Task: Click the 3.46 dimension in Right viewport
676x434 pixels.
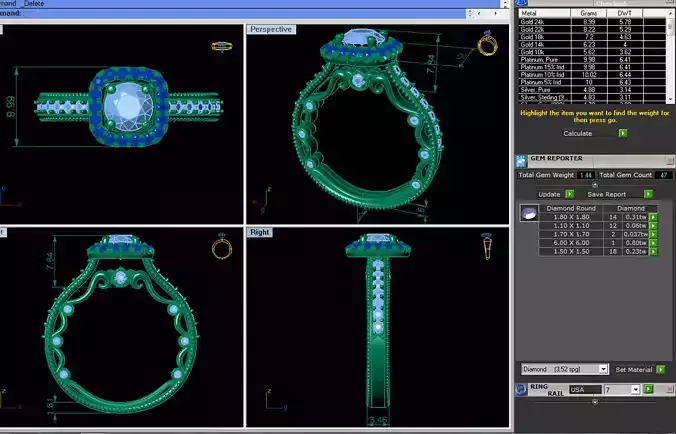Action: [x=378, y=420]
